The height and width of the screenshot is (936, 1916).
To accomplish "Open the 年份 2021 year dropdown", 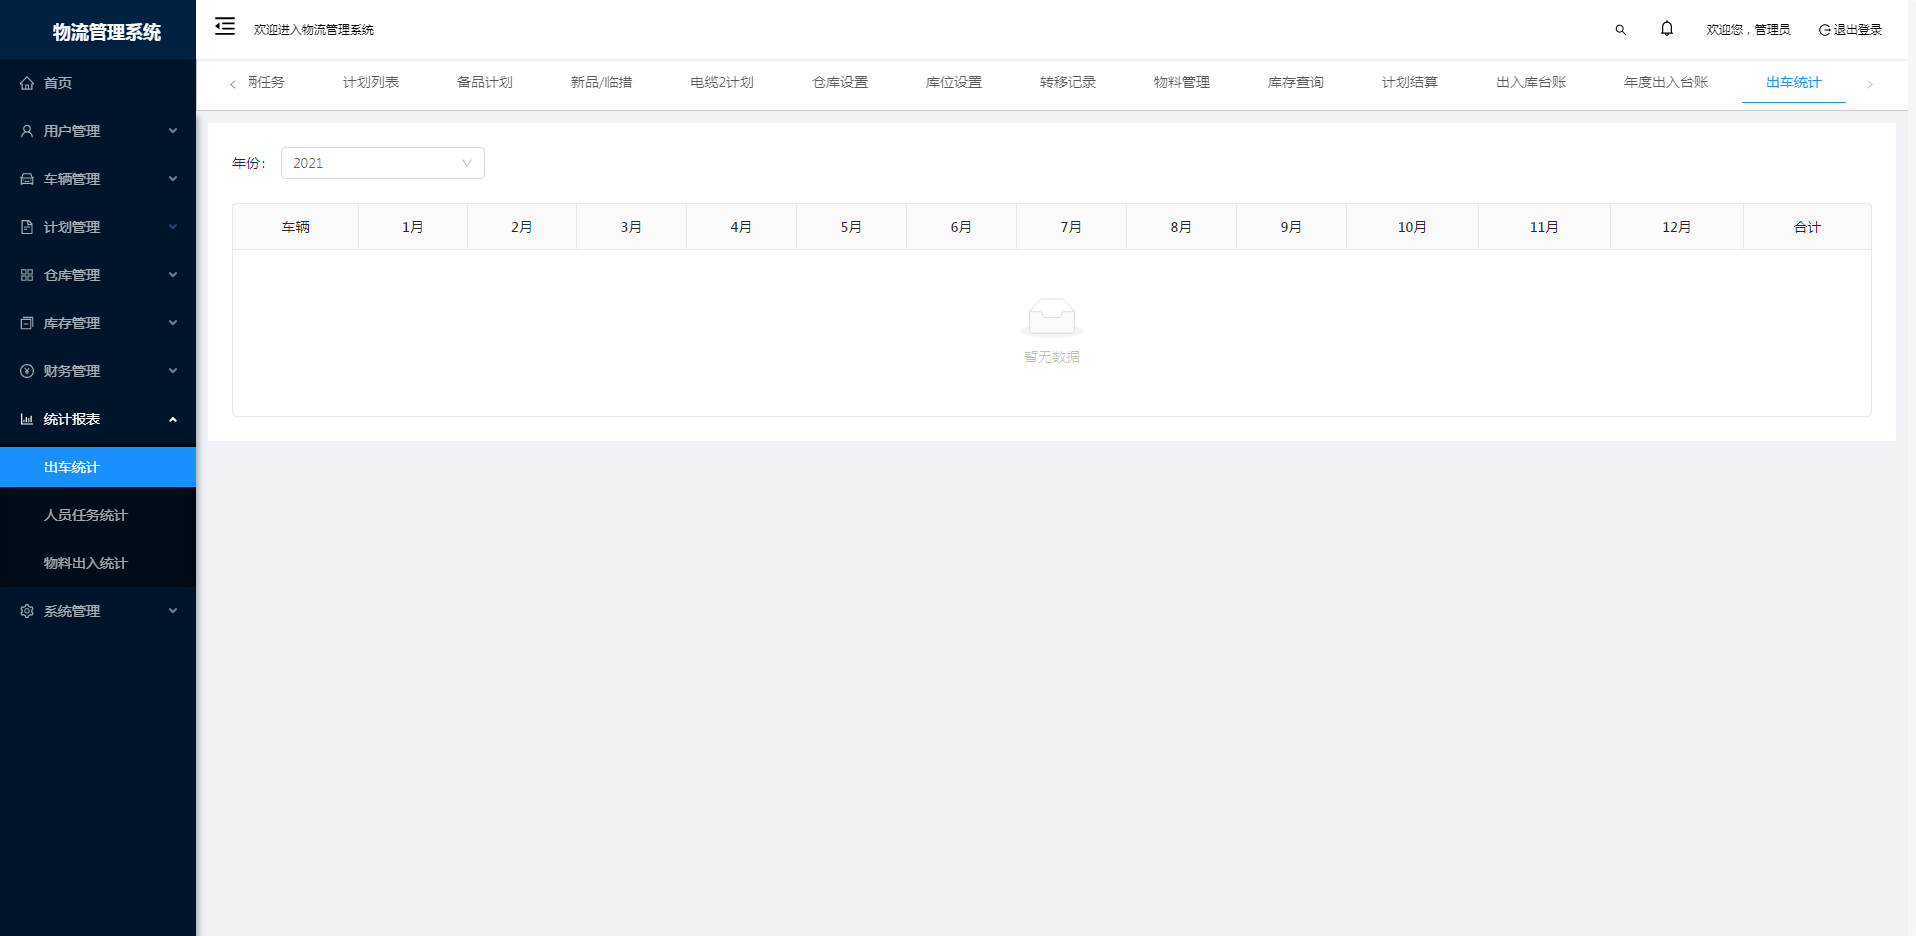I will click(382, 163).
